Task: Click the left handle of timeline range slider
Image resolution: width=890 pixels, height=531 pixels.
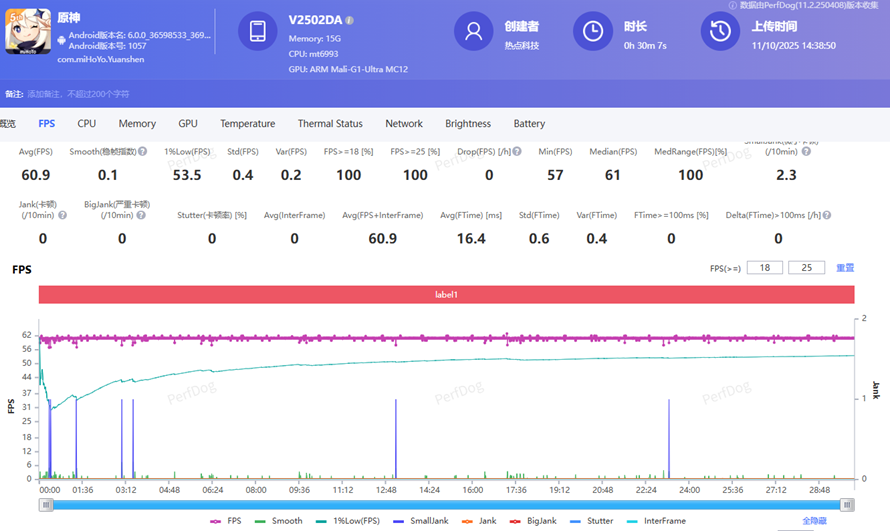Action: (45, 505)
